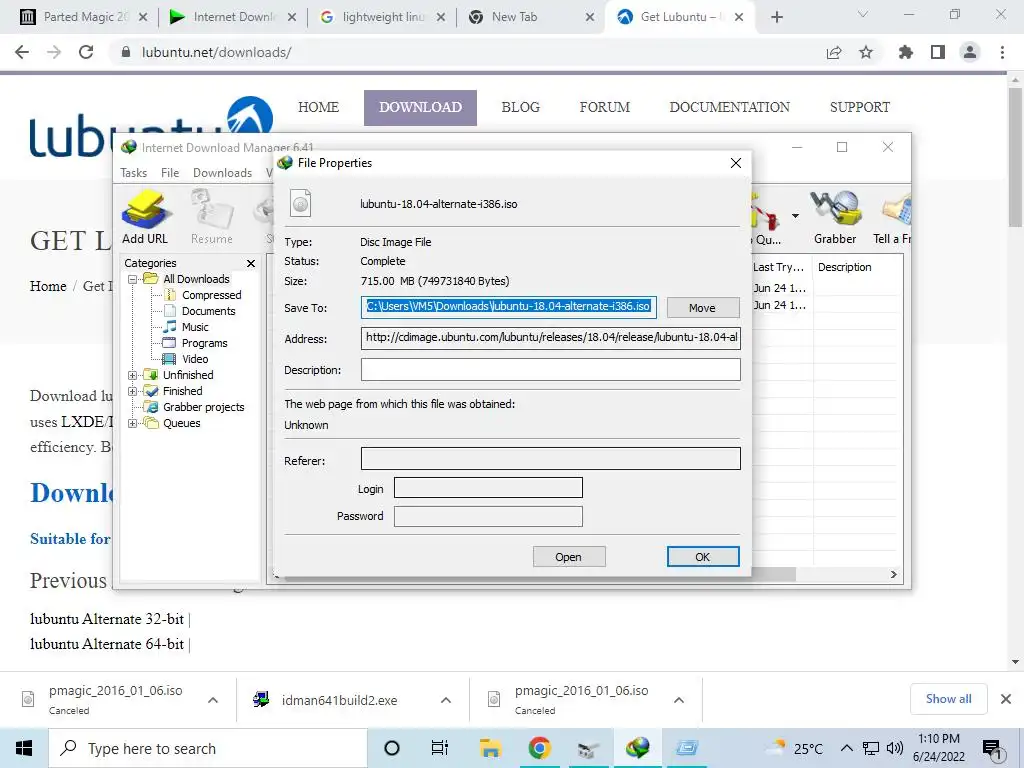Select the Queues category

tap(182, 423)
